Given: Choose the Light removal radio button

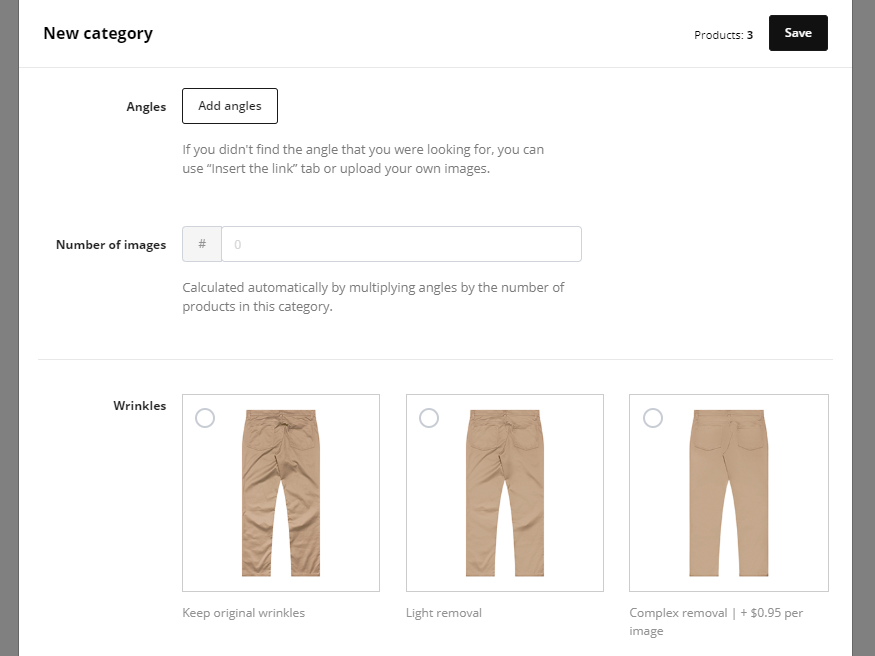Looking at the screenshot, I should 429,418.
